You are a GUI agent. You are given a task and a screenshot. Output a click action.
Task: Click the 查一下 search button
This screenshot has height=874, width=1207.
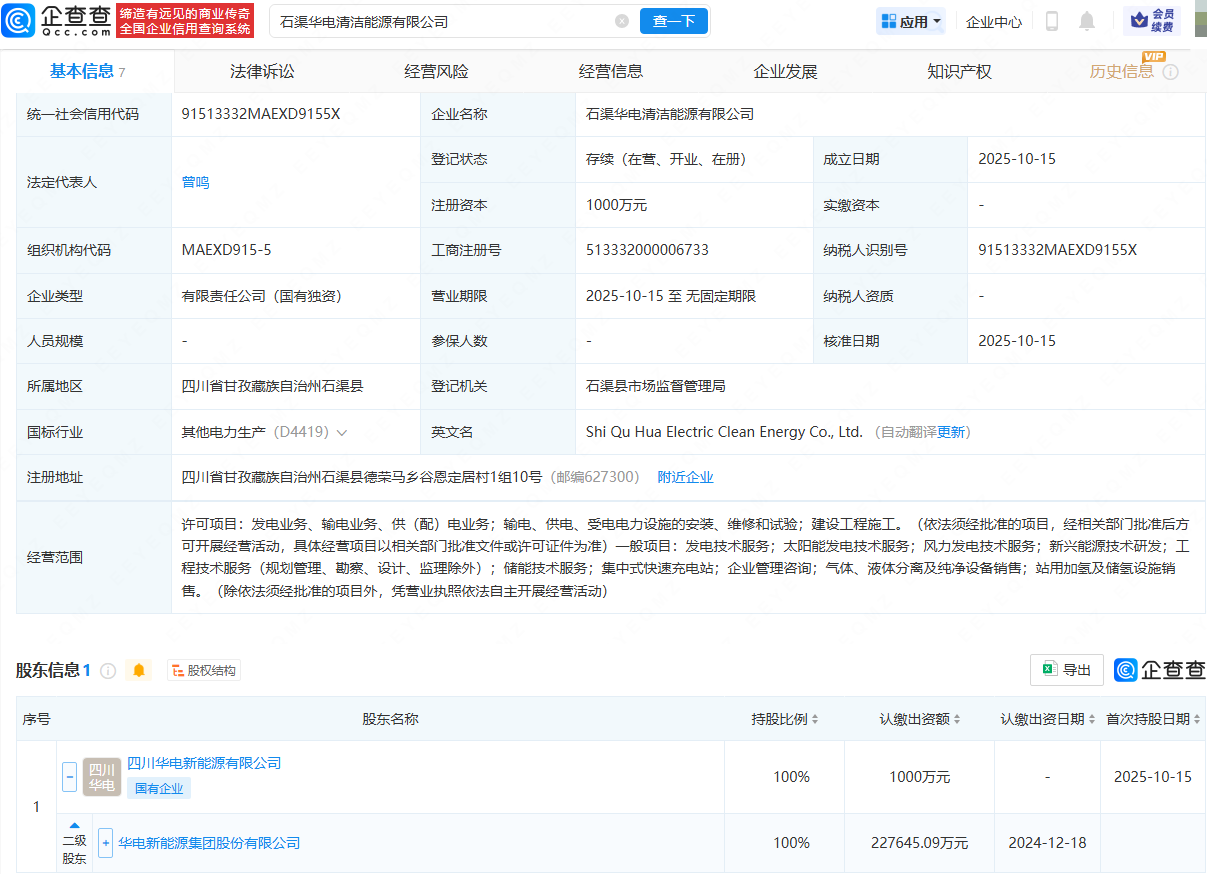tap(673, 21)
